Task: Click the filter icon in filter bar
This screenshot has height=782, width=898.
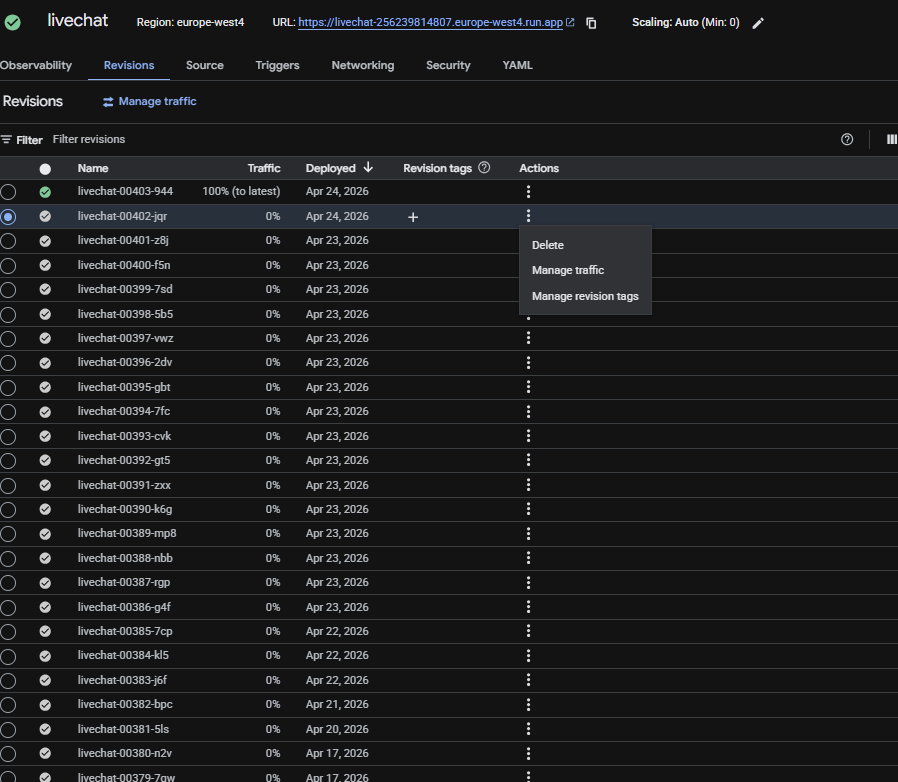Action: point(6,139)
